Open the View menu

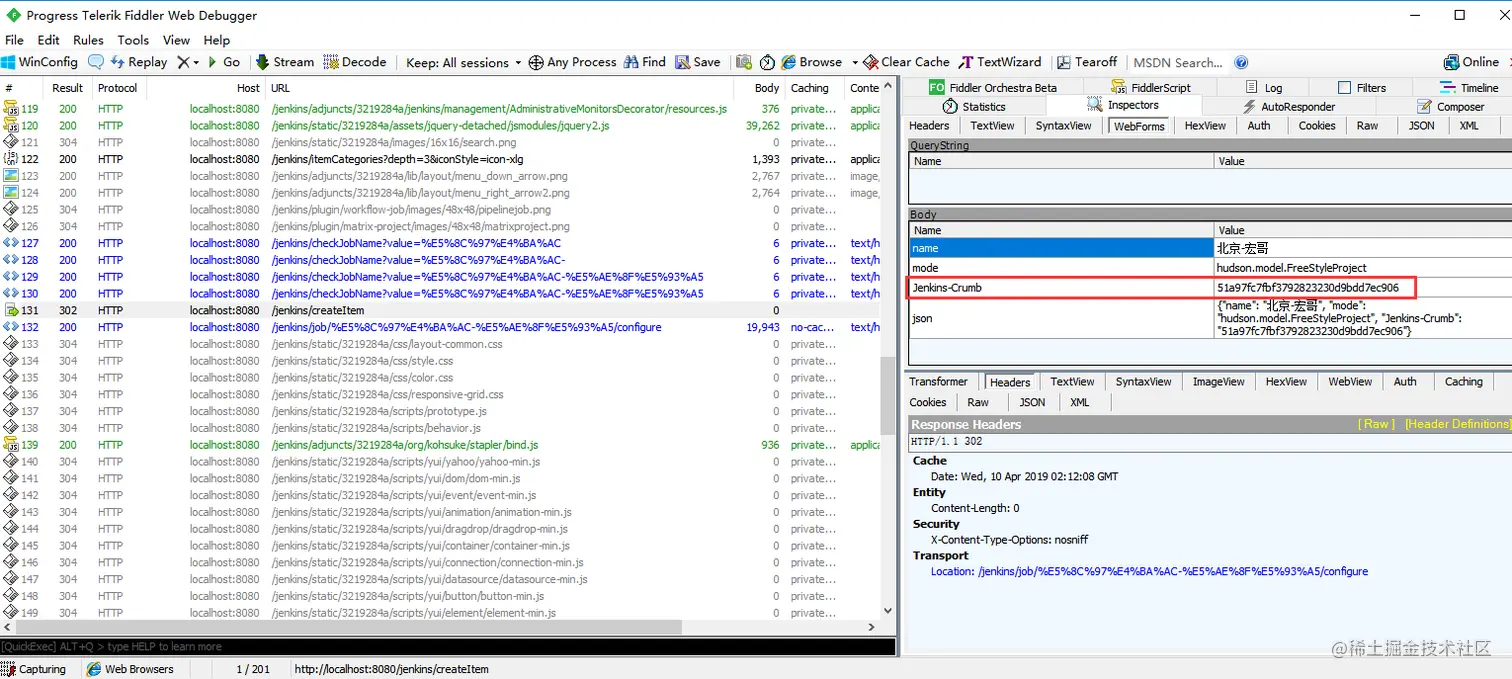(x=176, y=40)
